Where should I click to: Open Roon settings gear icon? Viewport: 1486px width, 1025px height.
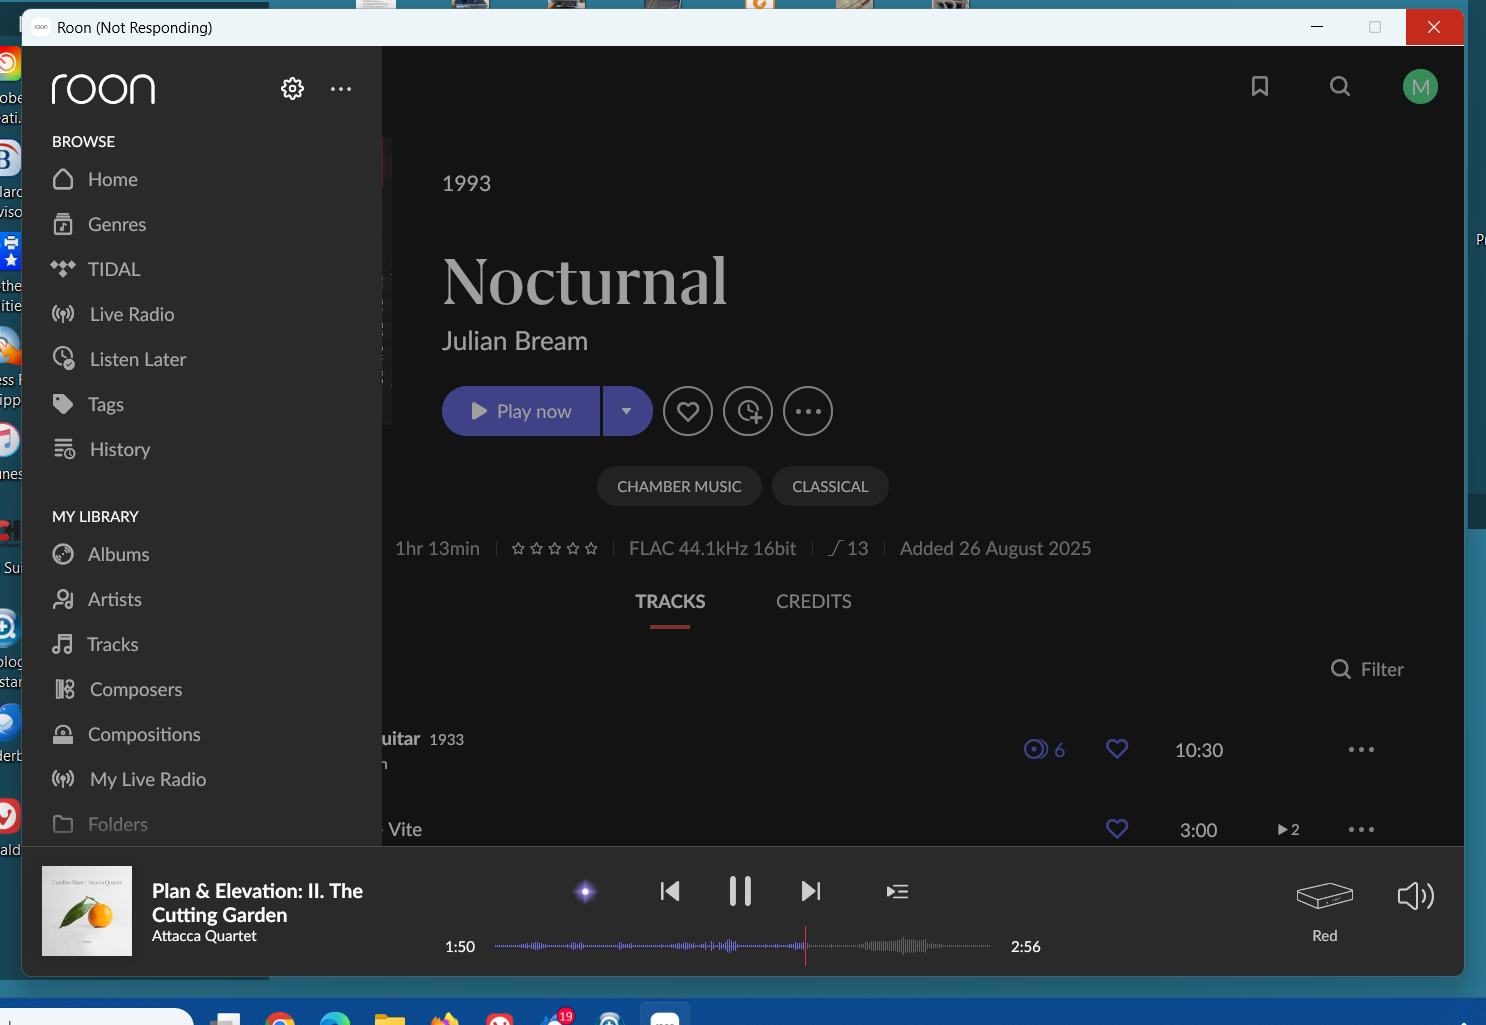point(292,89)
